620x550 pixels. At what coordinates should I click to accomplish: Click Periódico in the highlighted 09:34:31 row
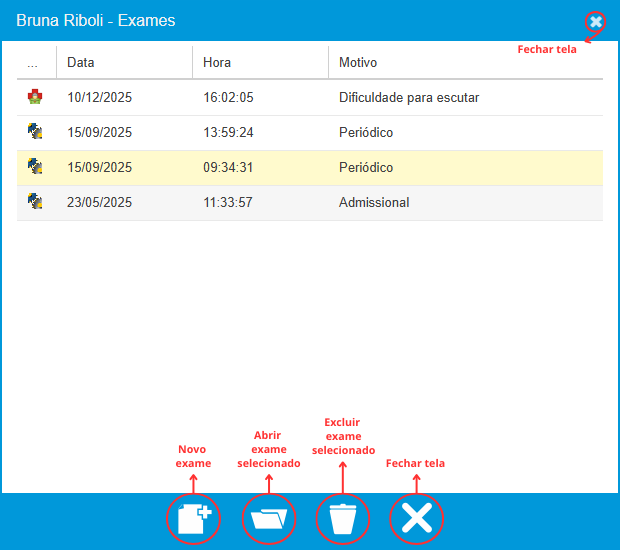click(366, 167)
